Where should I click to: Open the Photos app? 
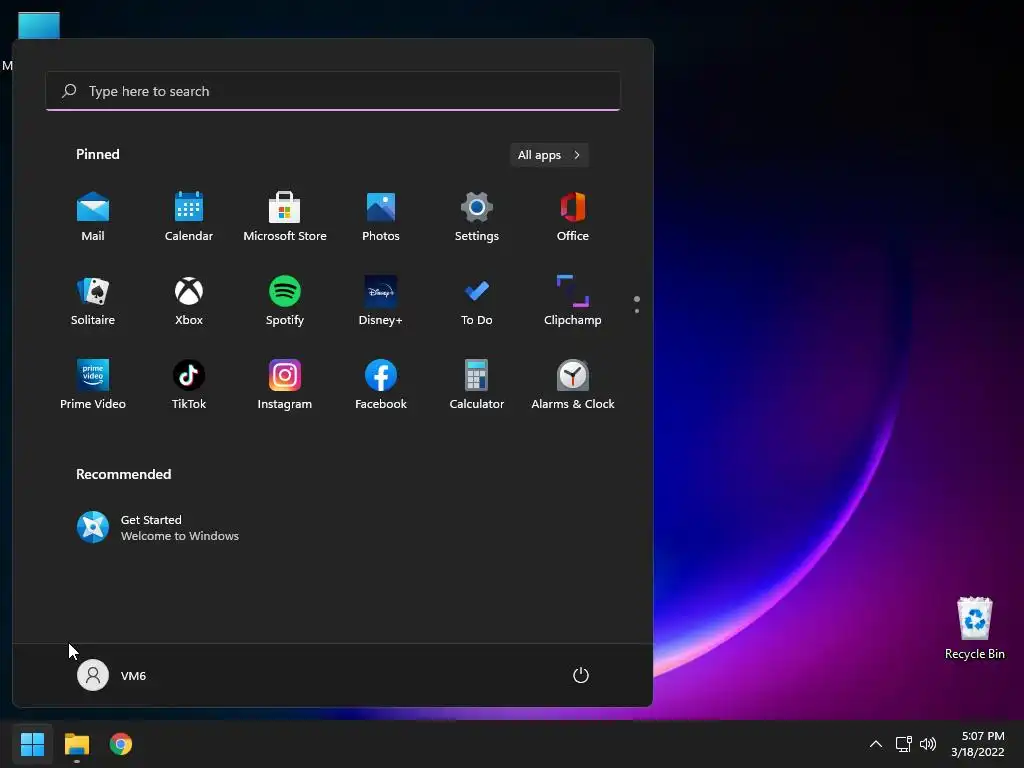[381, 217]
